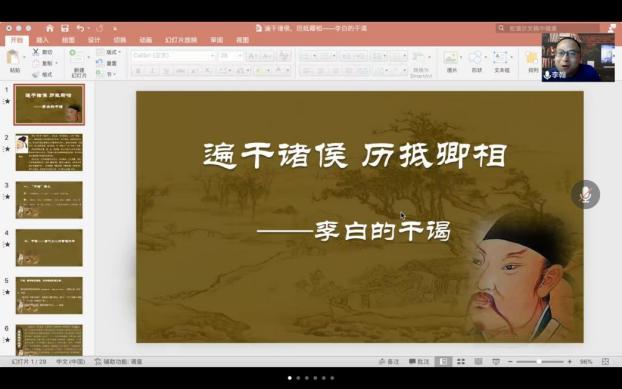
Task: Undo the last action with undo arrow
Action: point(81,28)
